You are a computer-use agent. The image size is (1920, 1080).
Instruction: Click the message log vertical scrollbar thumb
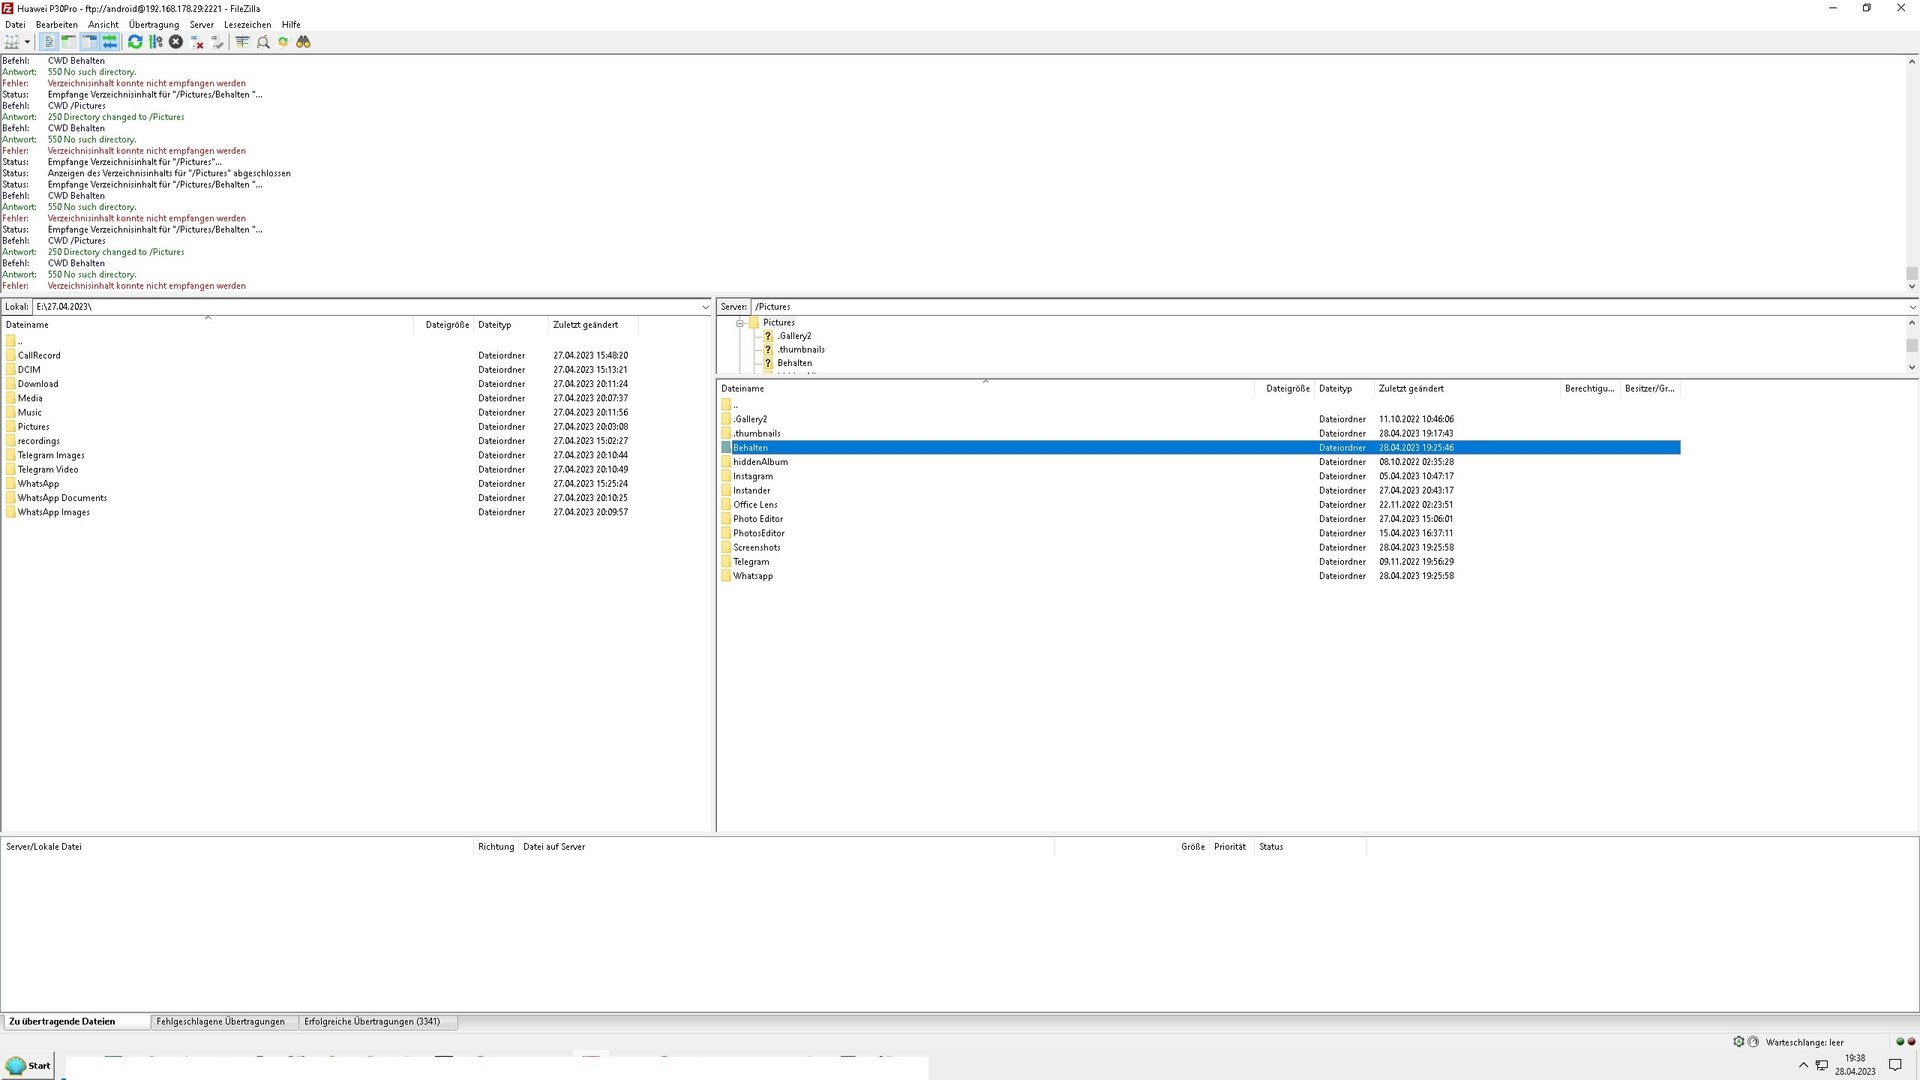point(1911,273)
